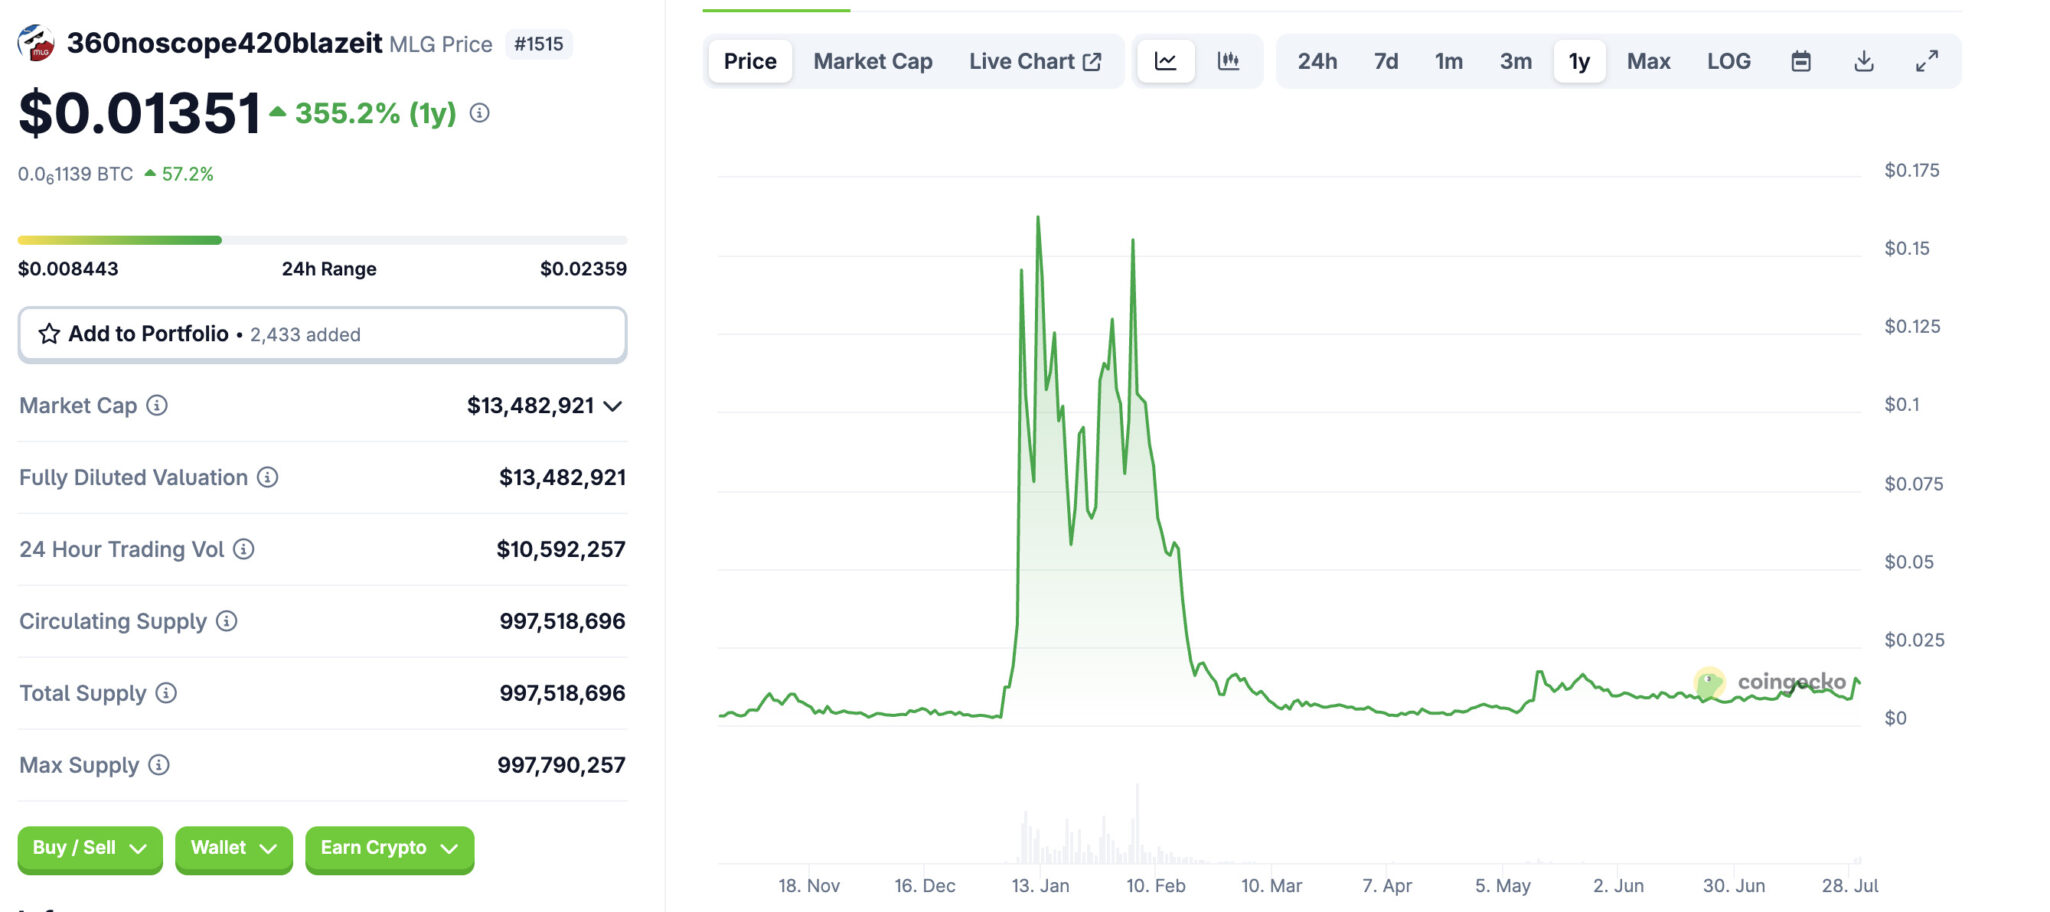Open the Wallet dropdown

tap(233, 848)
